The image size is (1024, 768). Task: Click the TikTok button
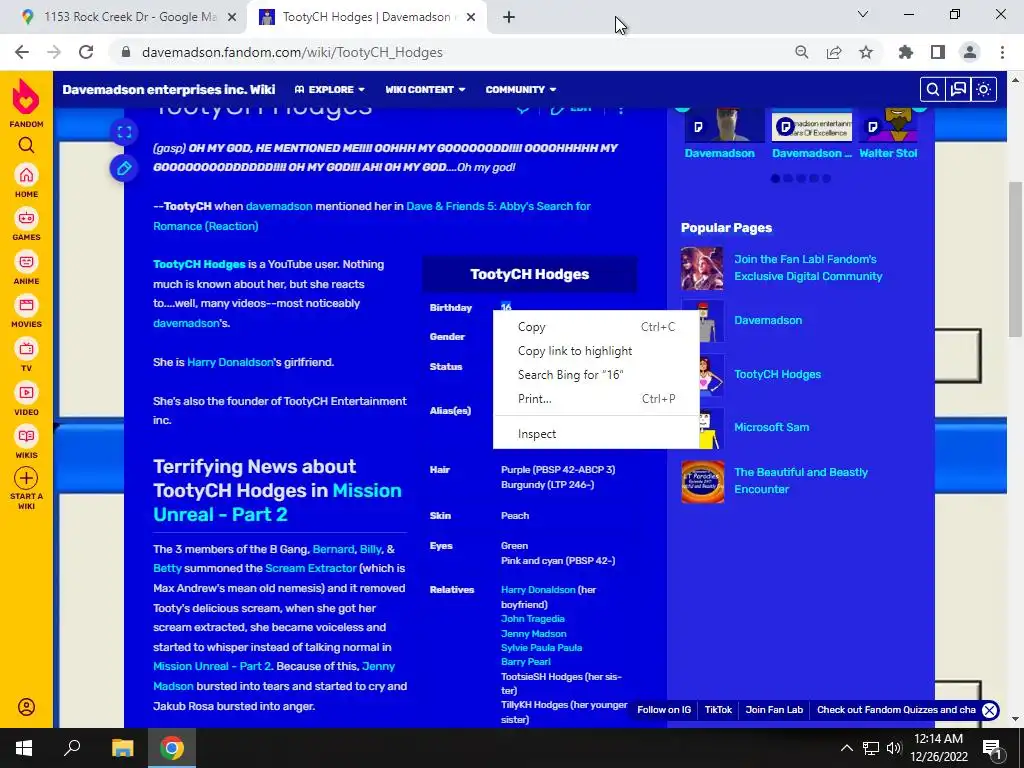(x=718, y=710)
